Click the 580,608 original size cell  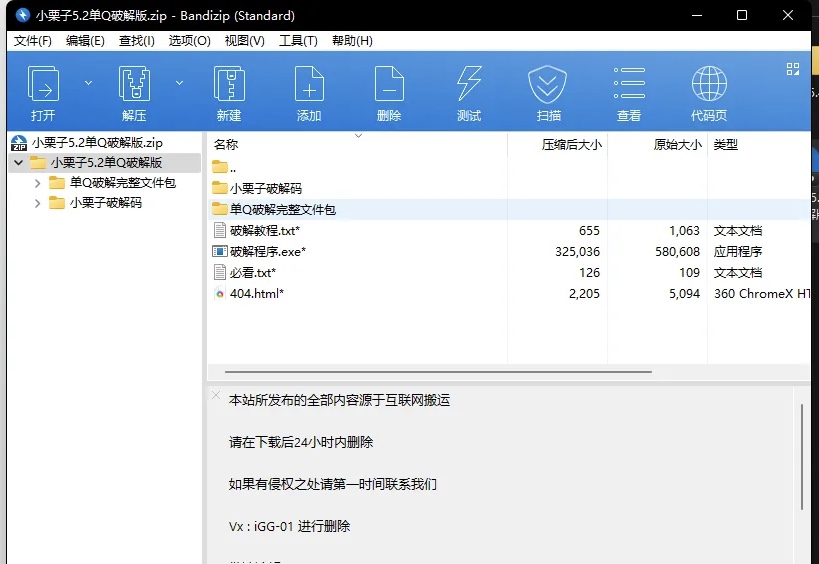pyautogui.click(x=677, y=252)
